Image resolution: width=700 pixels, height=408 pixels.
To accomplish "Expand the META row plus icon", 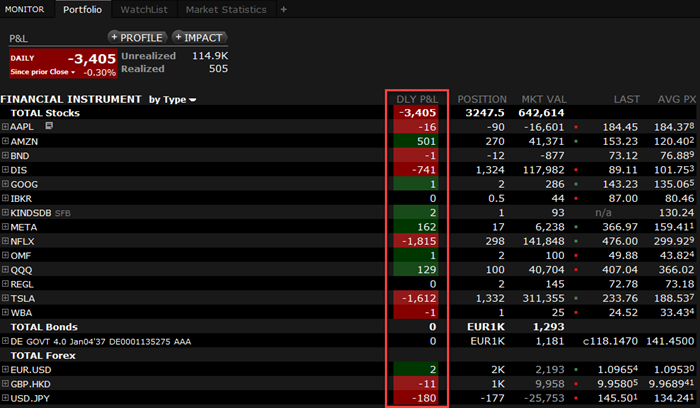I will (x=5, y=227).
